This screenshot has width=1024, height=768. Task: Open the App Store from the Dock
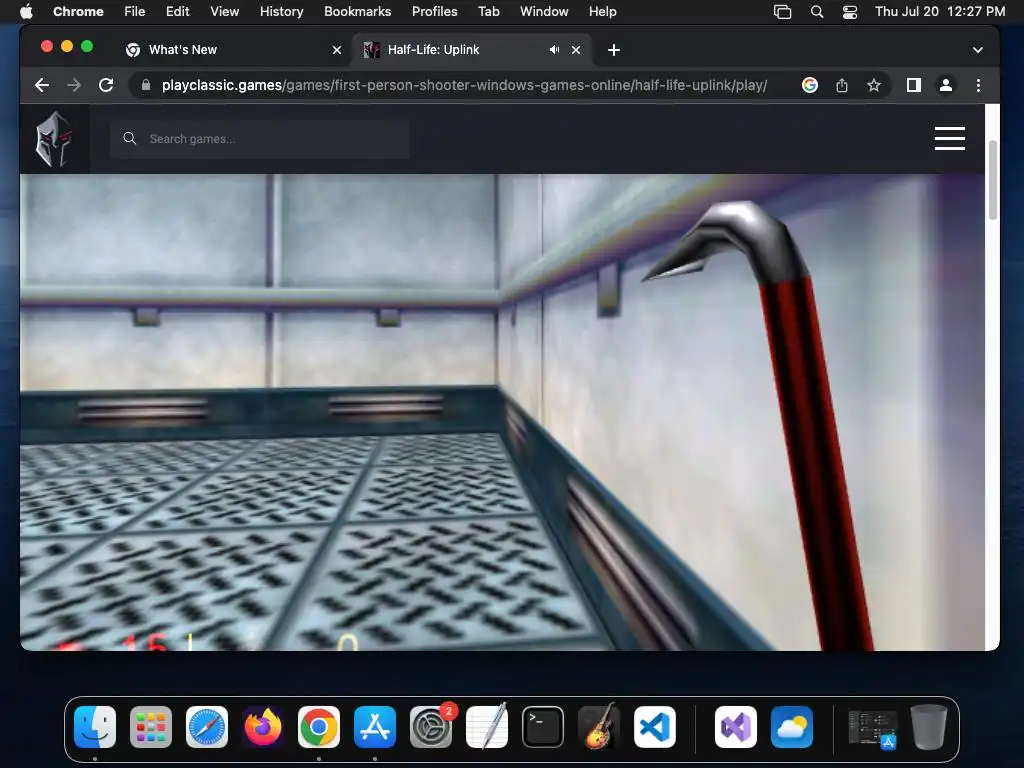[x=375, y=727]
